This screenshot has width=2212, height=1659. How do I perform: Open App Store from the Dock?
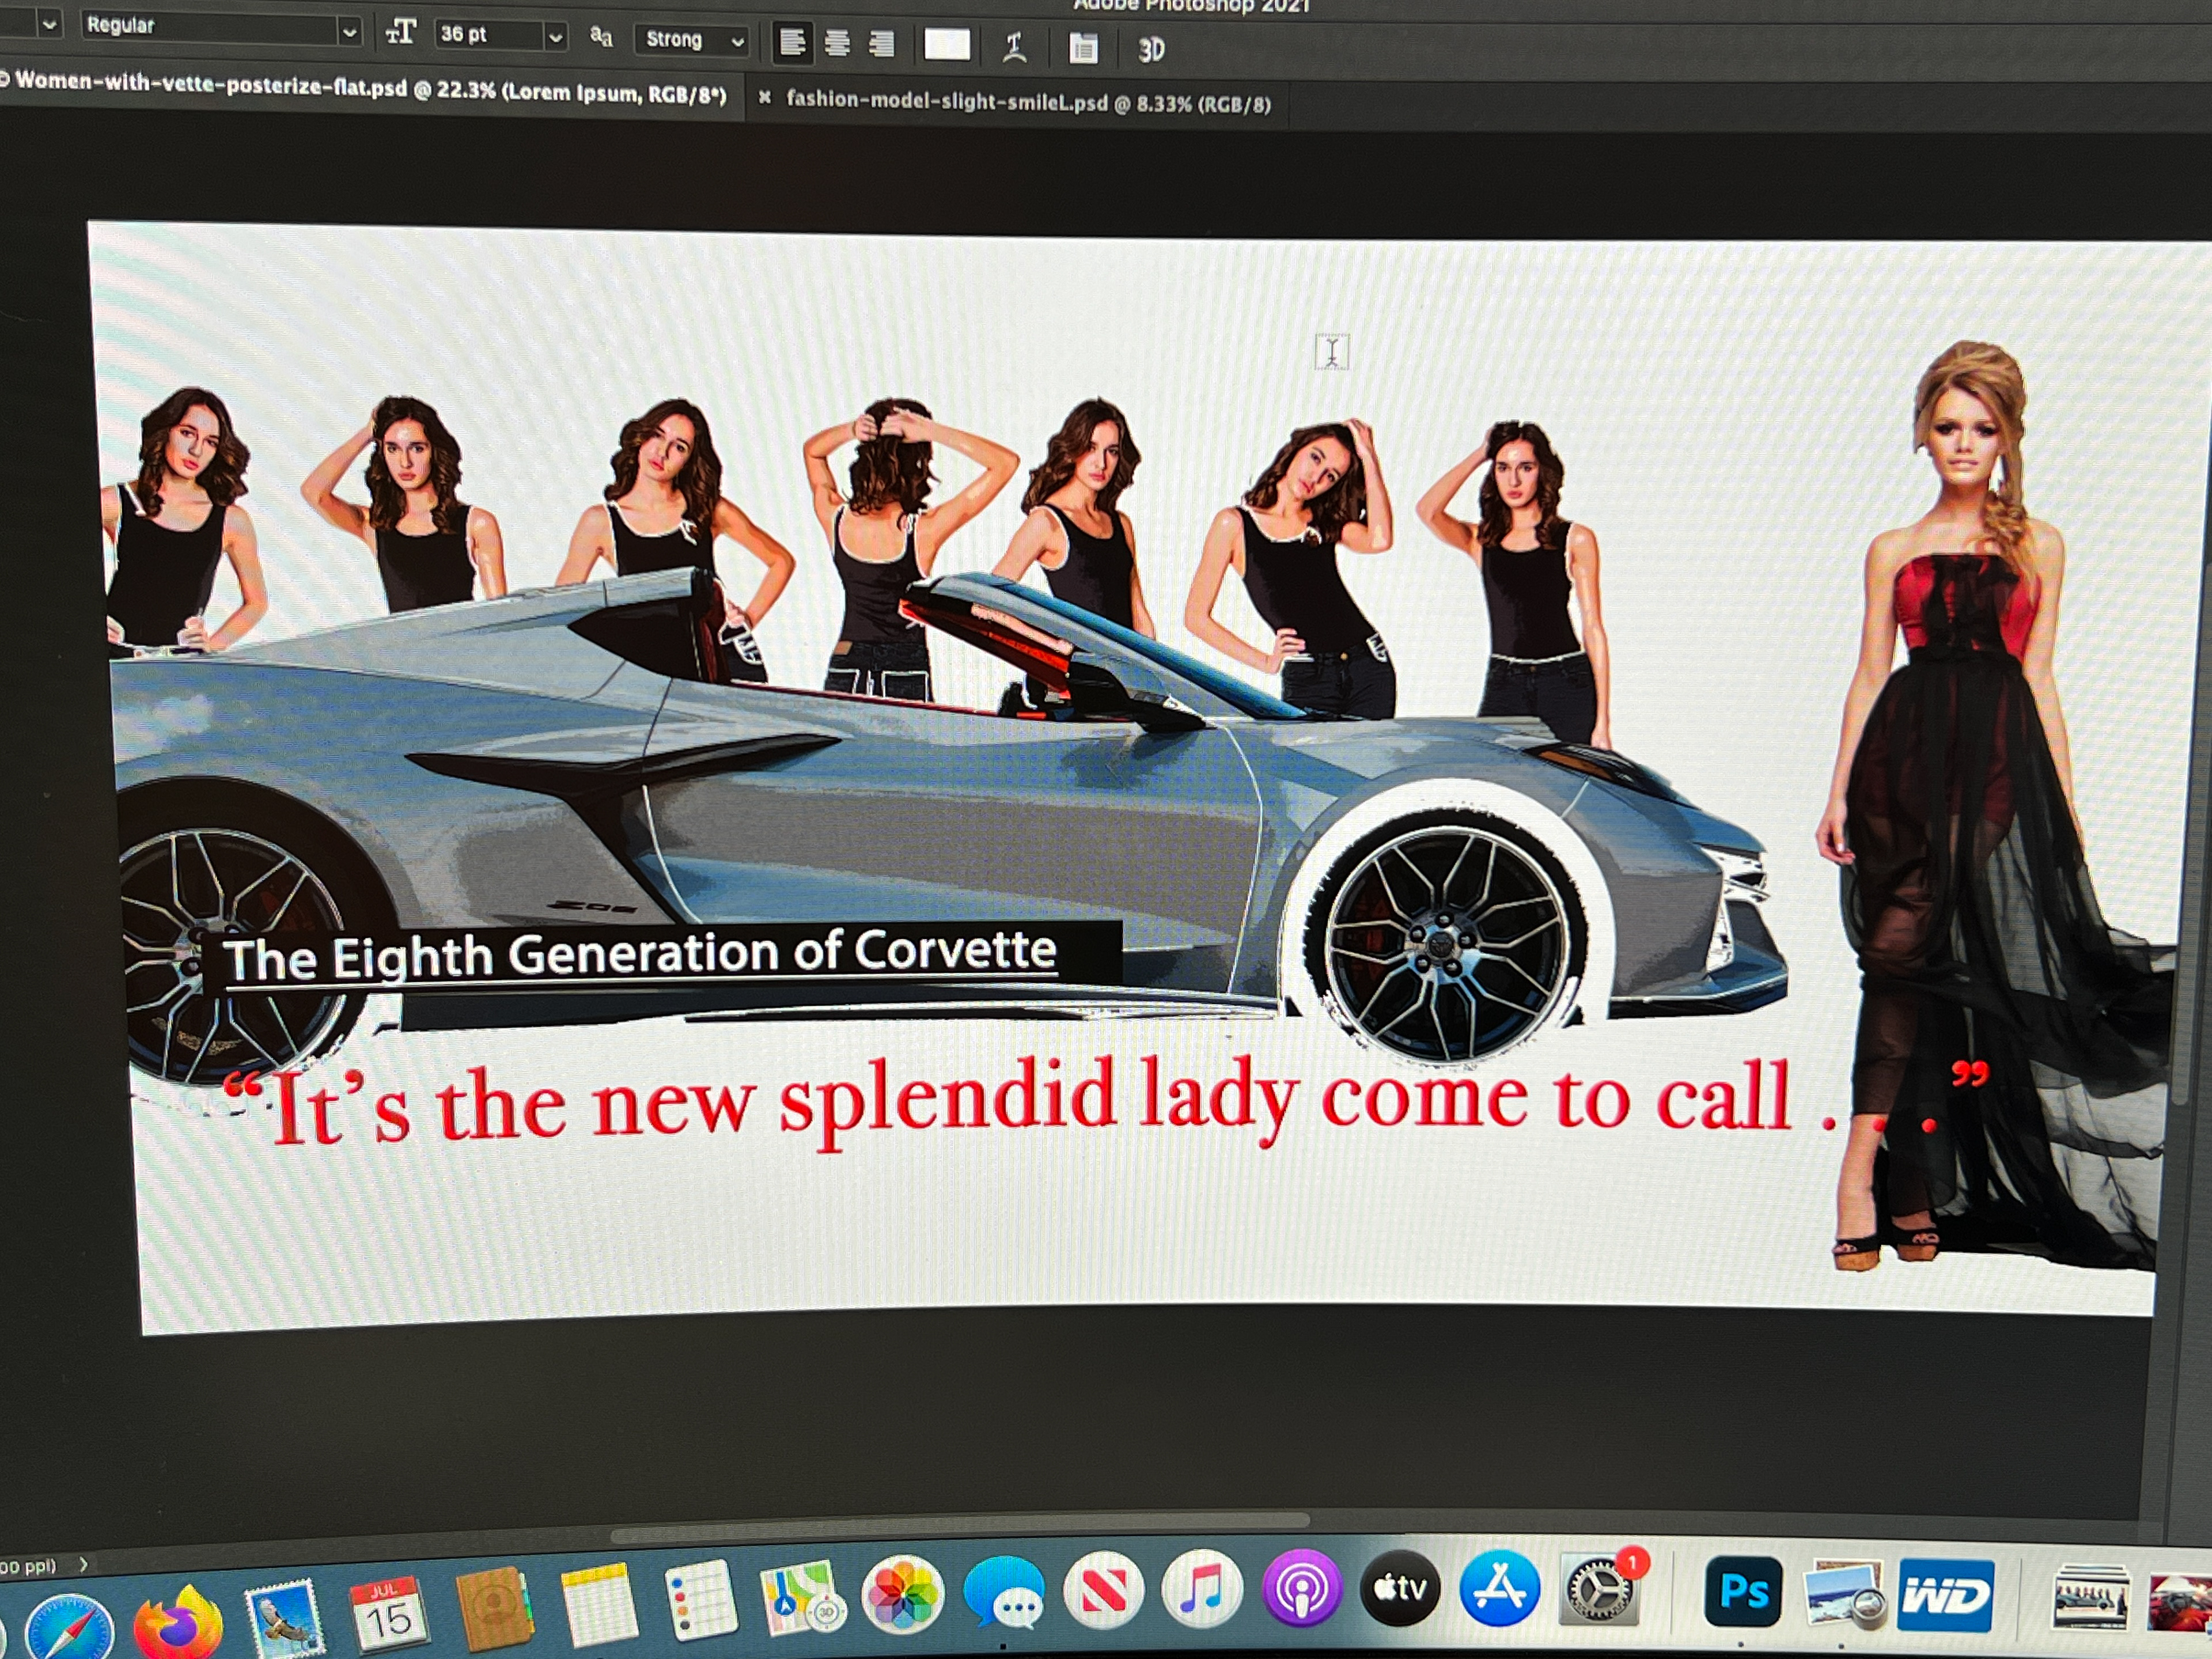[1499, 1588]
